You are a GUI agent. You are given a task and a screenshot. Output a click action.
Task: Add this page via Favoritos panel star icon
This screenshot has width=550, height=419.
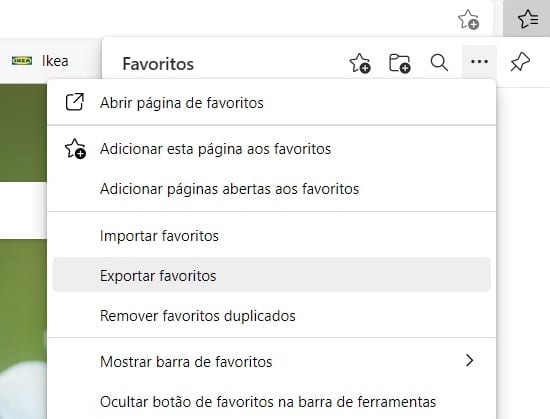click(360, 63)
